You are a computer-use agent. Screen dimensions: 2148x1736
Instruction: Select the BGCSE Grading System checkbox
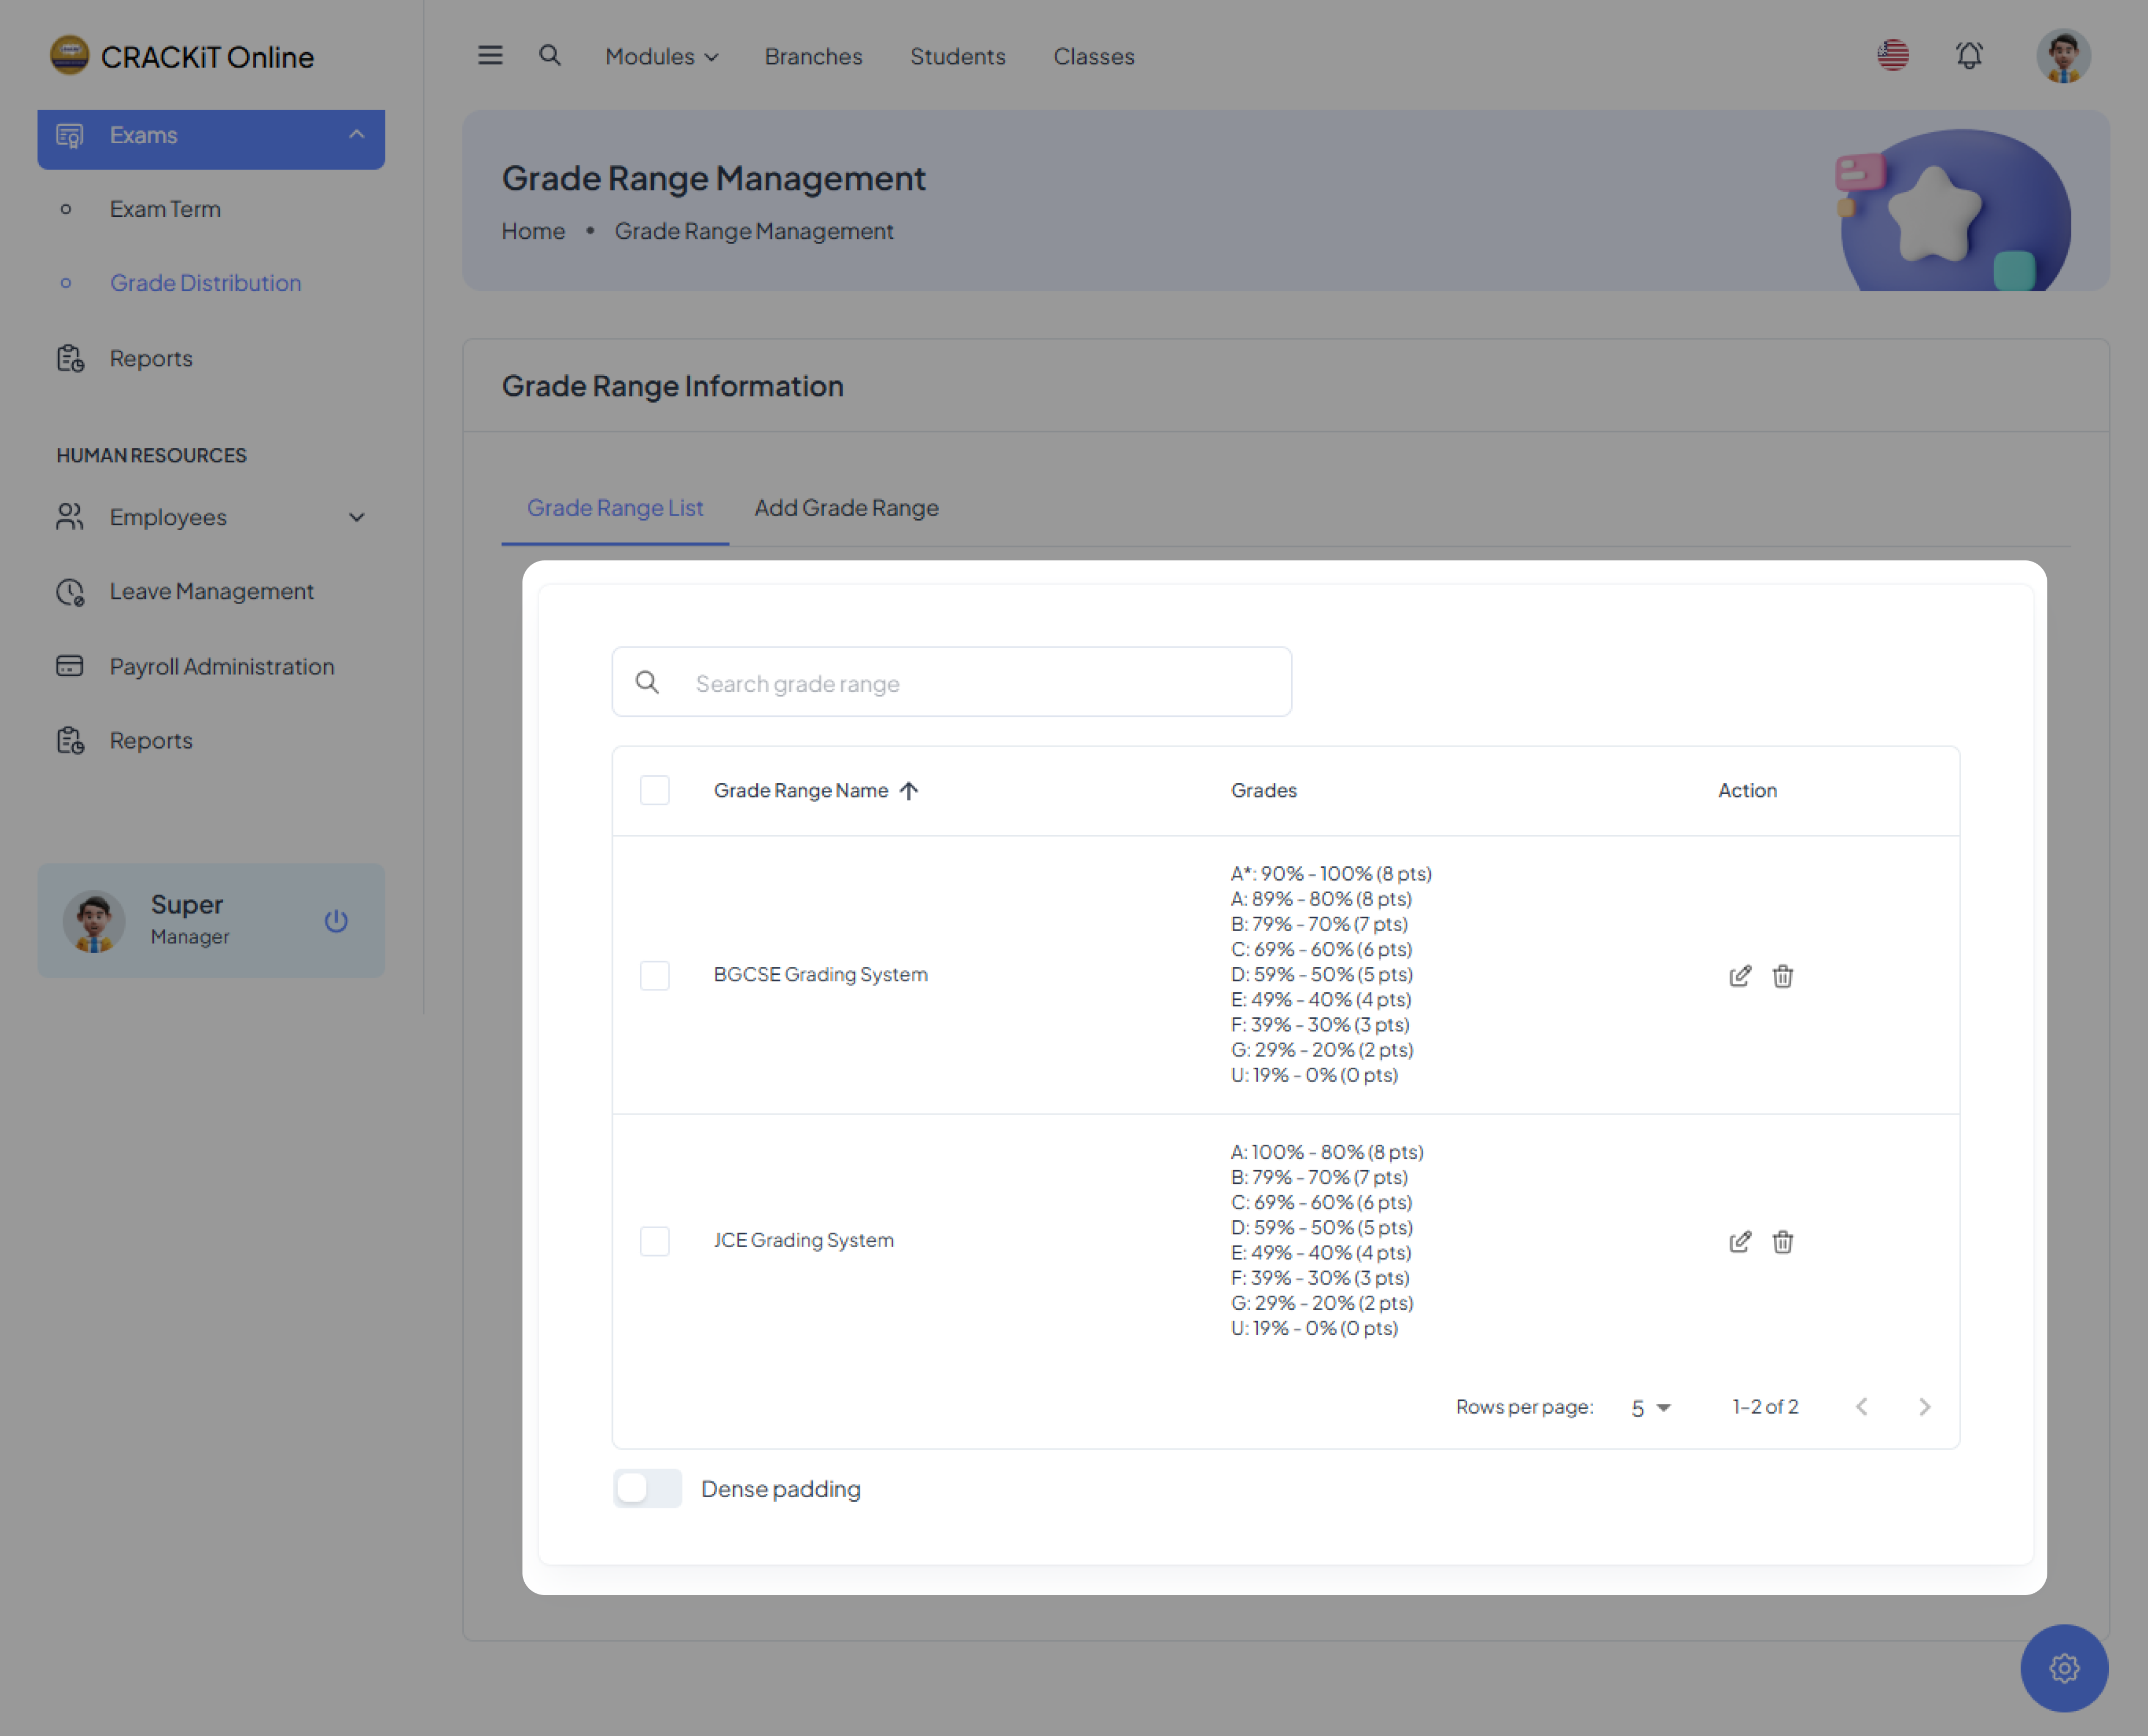click(x=655, y=975)
